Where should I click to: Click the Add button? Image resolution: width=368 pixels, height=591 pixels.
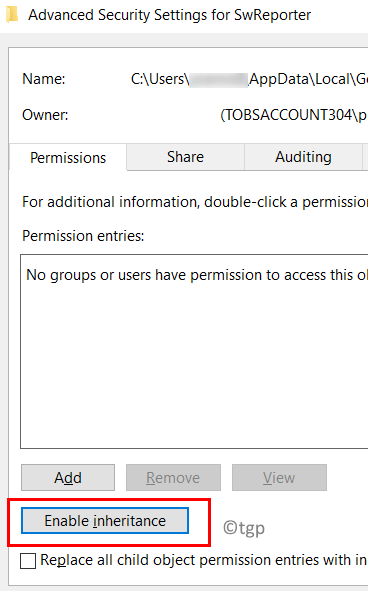(68, 478)
